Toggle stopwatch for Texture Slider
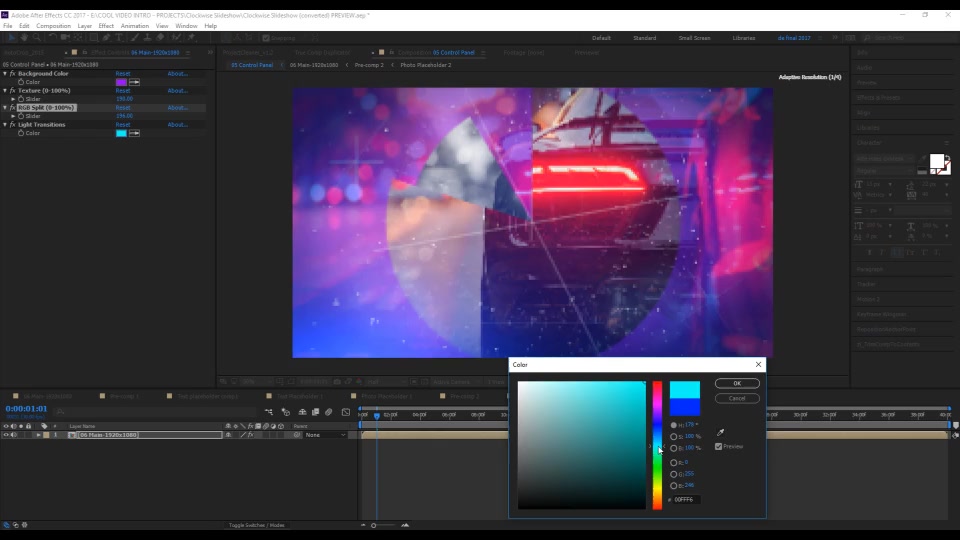Screen dimensions: 960x540 point(21,99)
